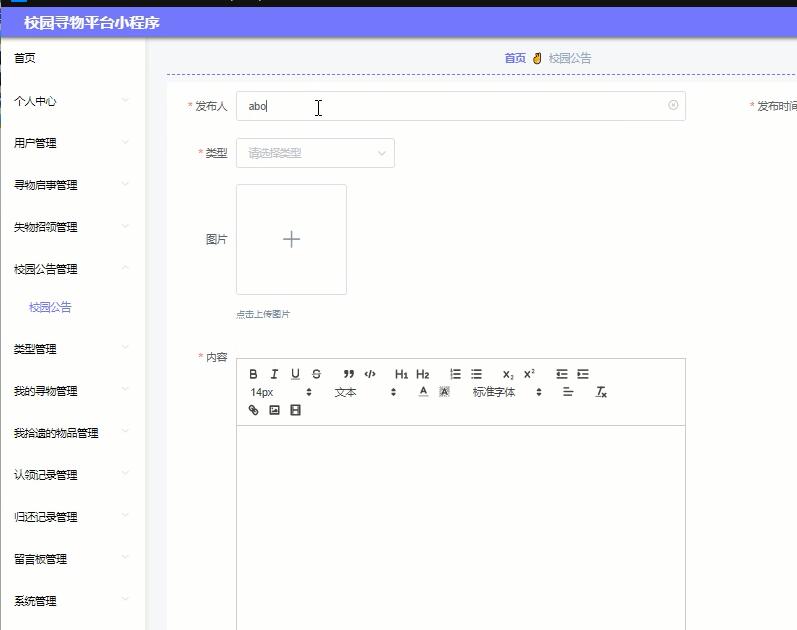Toggle bold formatting in editor
Viewport: 797px width, 630px height.
pos(253,374)
